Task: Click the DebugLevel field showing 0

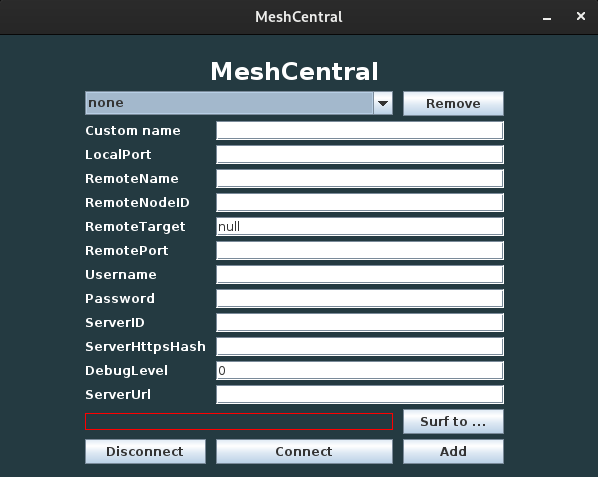Action: point(360,371)
